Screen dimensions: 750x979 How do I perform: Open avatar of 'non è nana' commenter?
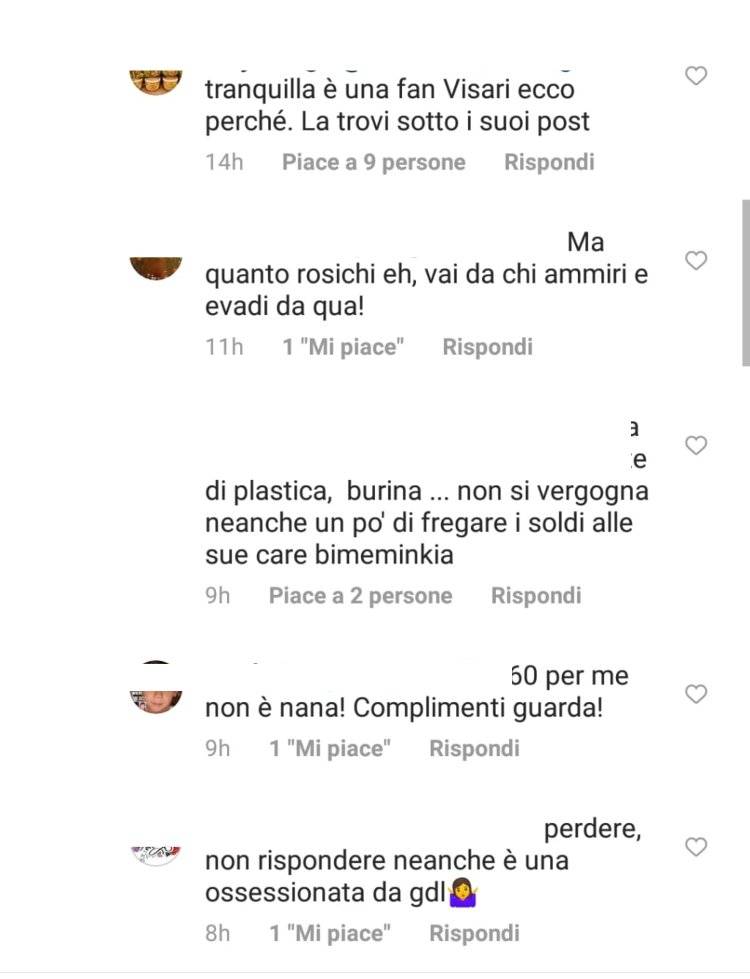(x=155, y=701)
